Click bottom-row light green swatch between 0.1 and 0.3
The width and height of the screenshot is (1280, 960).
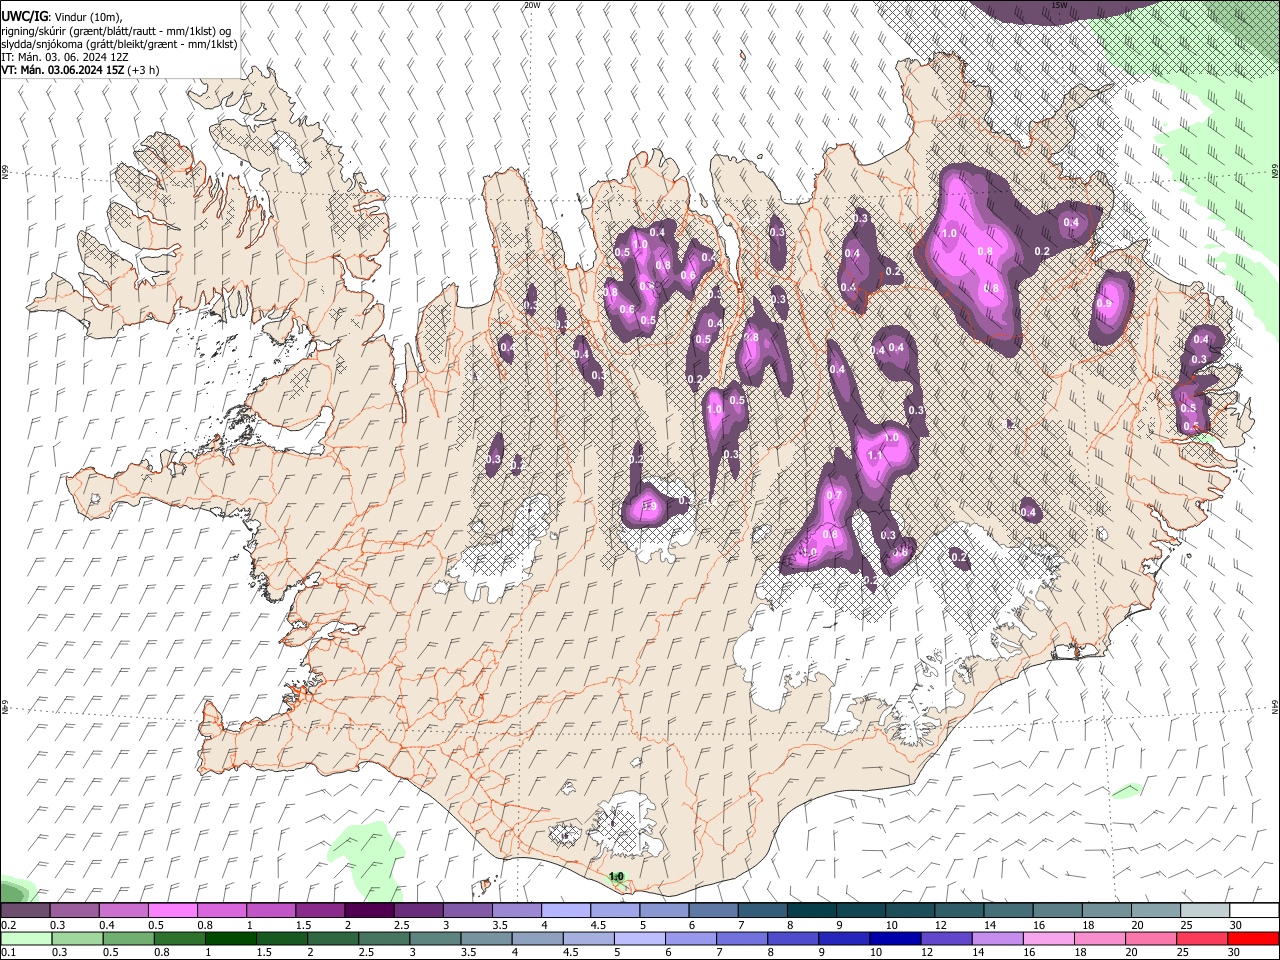pos(26,938)
